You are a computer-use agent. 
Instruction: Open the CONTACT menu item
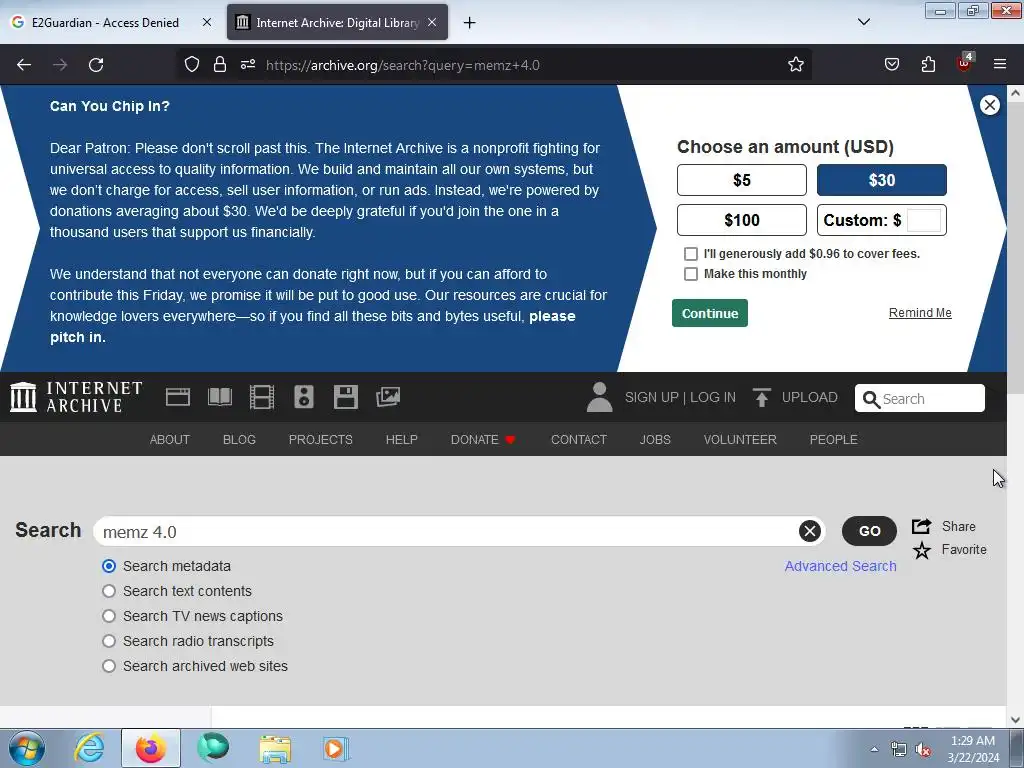coord(579,440)
